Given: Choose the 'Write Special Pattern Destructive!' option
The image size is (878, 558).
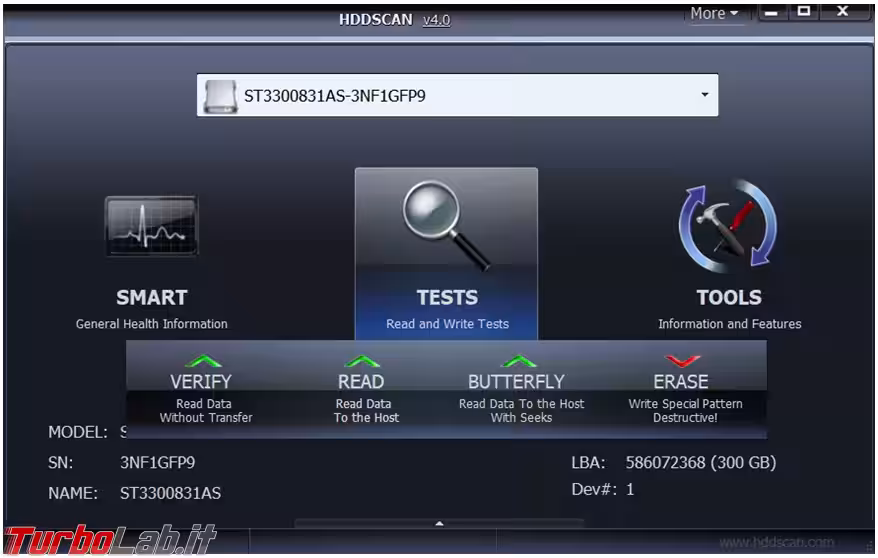Looking at the screenshot, I should pyautogui.click(x=685, y=411).
